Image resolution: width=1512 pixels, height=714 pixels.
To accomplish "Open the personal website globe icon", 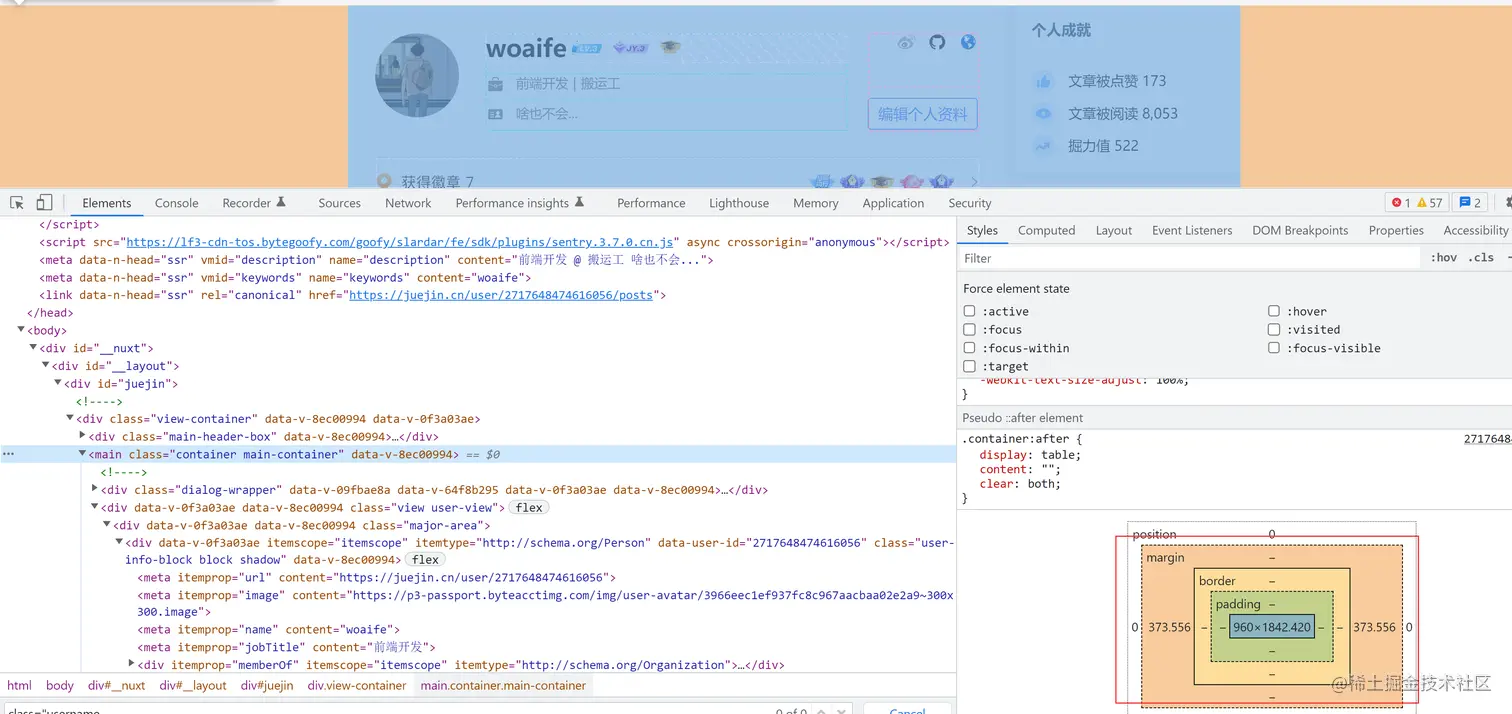I will click(967, 42).
